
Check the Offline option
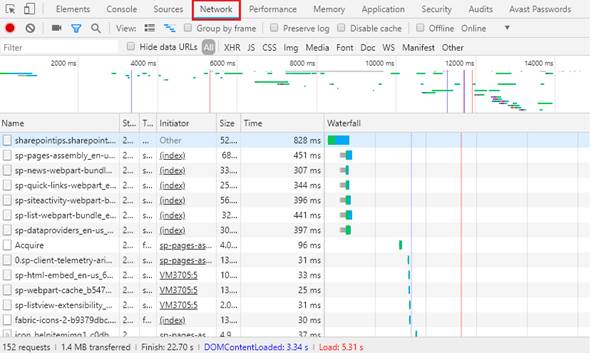pyautogui.click(x=420, y=28)
